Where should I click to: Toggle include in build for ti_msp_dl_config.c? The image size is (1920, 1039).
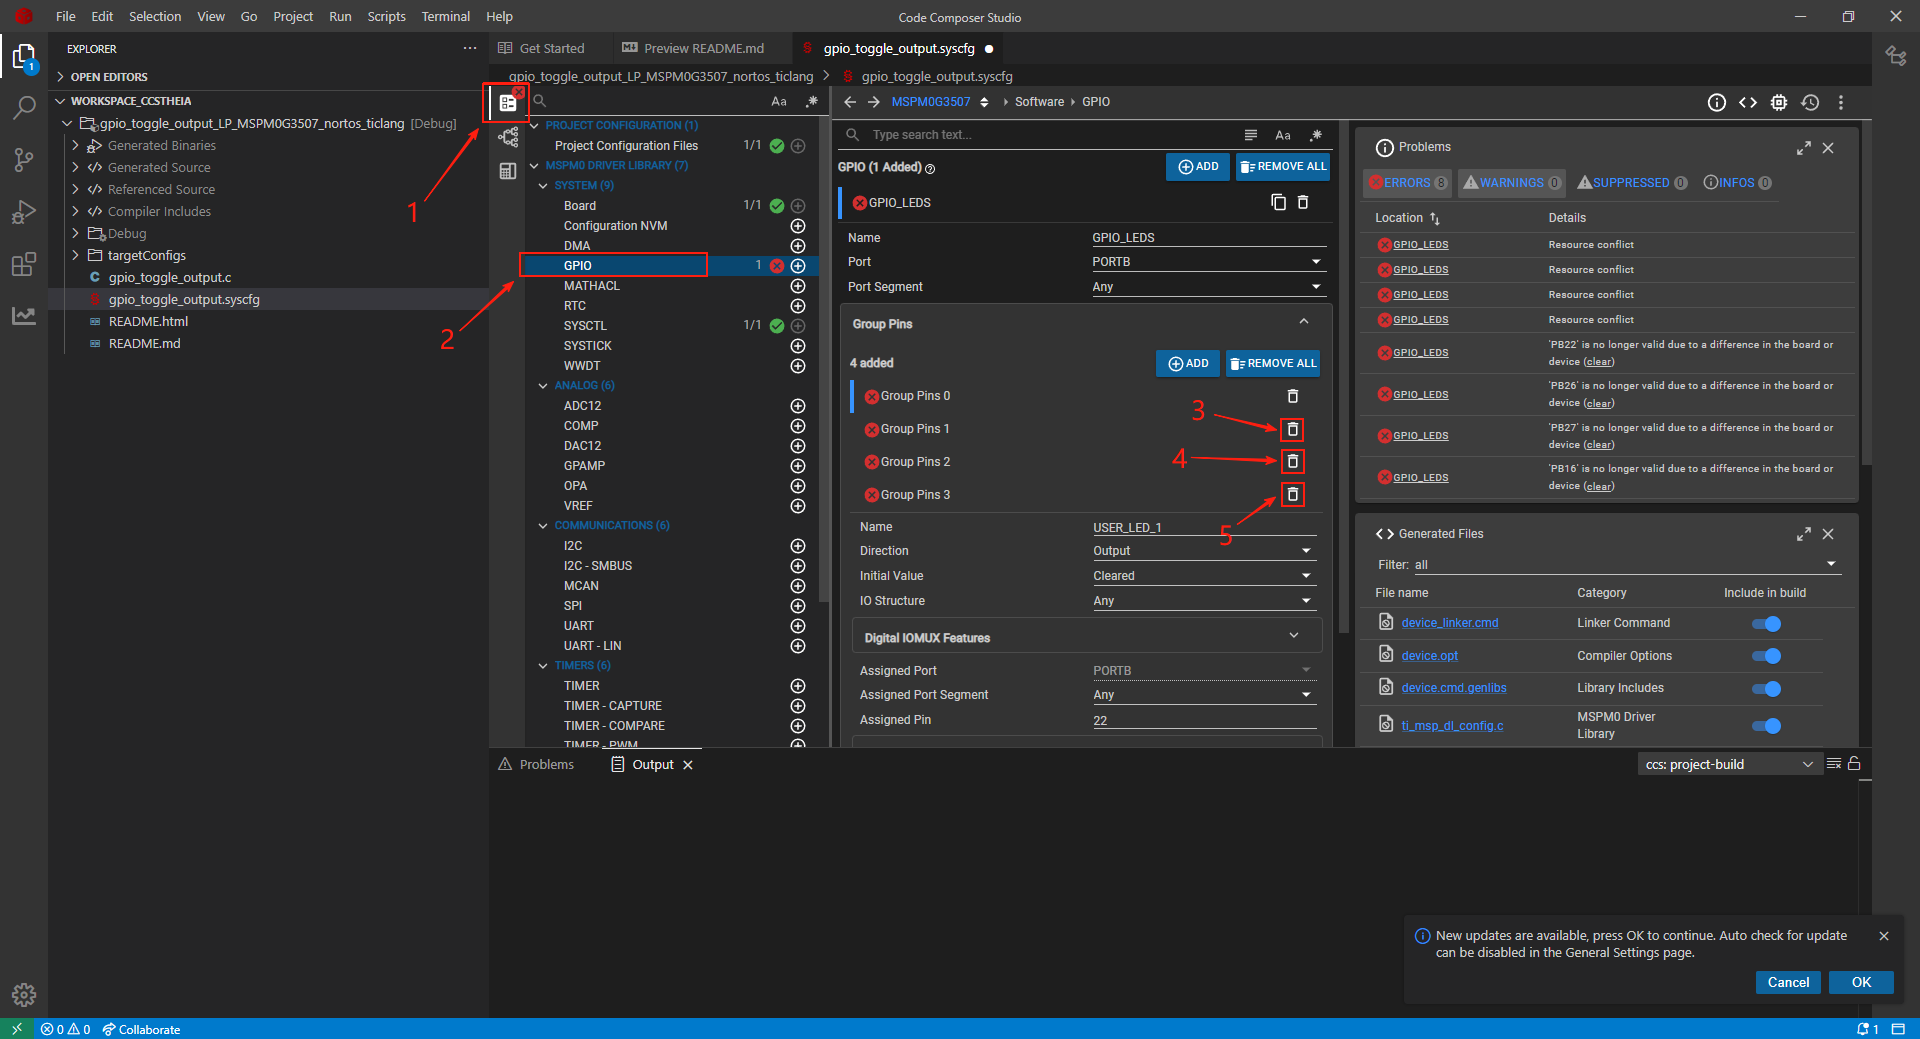tap(1767, 726)
